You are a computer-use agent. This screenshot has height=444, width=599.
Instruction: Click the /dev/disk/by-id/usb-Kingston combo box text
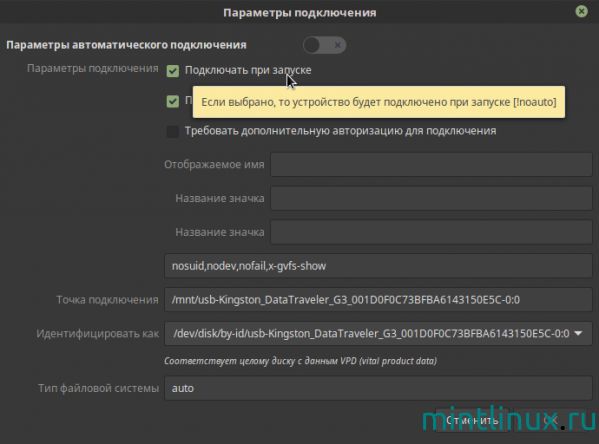pos(371,334)
